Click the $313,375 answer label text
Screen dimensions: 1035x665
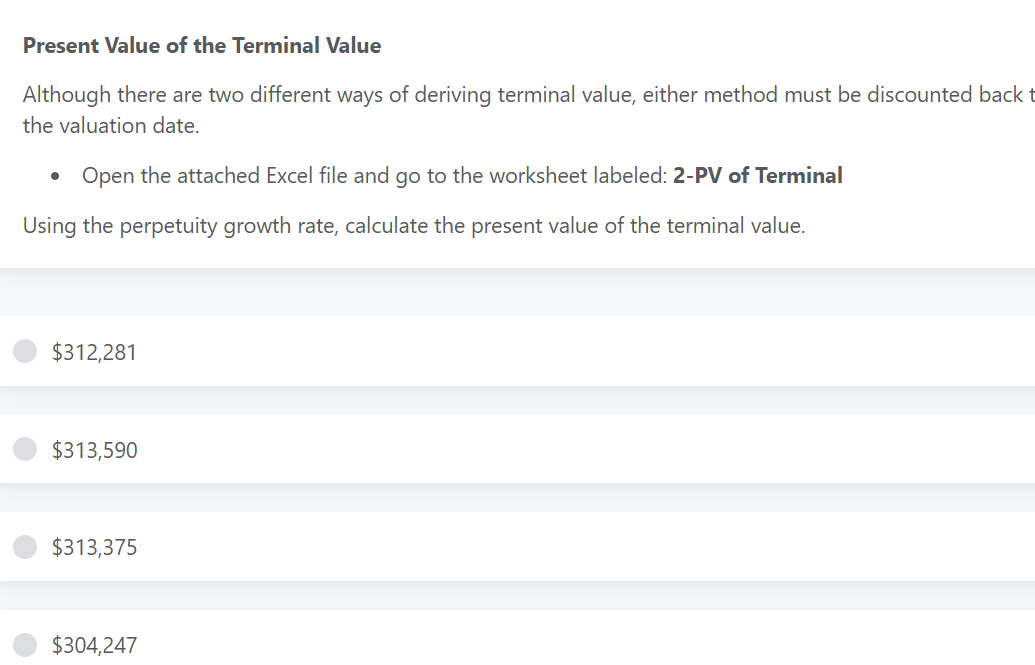94,547
